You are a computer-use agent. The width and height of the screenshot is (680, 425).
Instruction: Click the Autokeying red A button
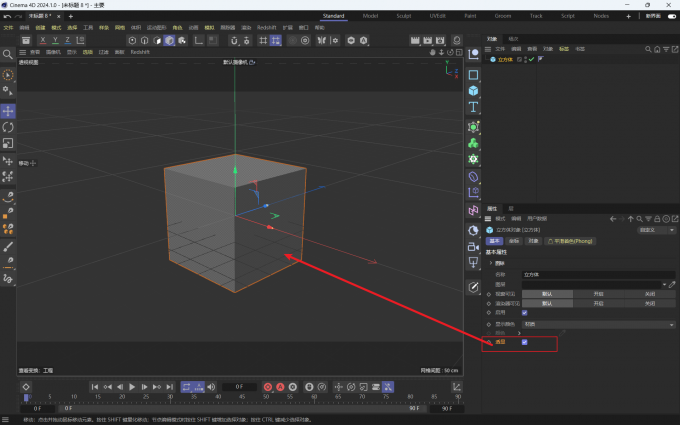281,387
